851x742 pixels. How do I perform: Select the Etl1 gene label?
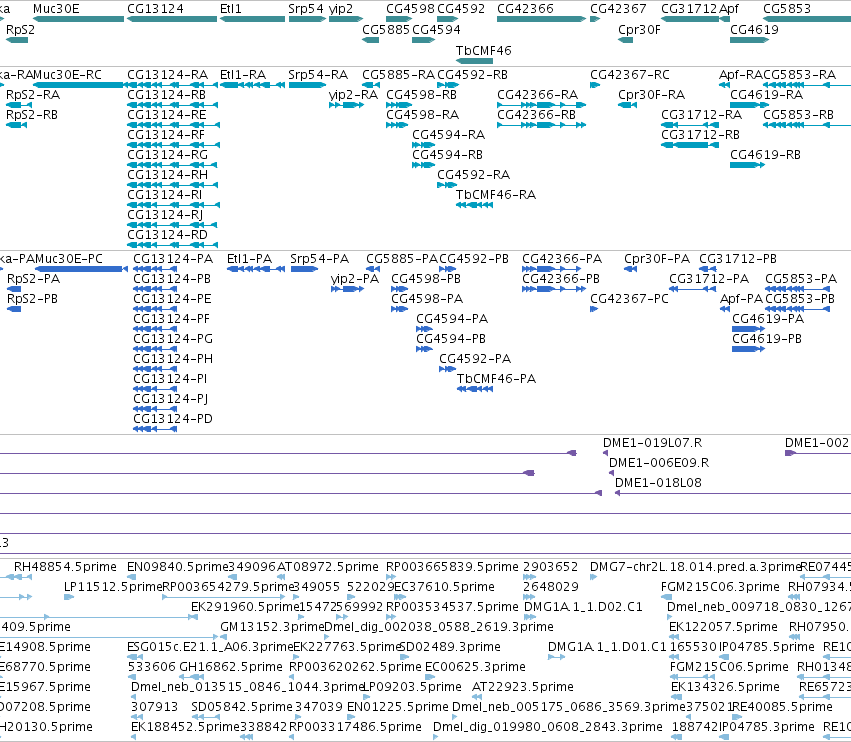[231, 9]
